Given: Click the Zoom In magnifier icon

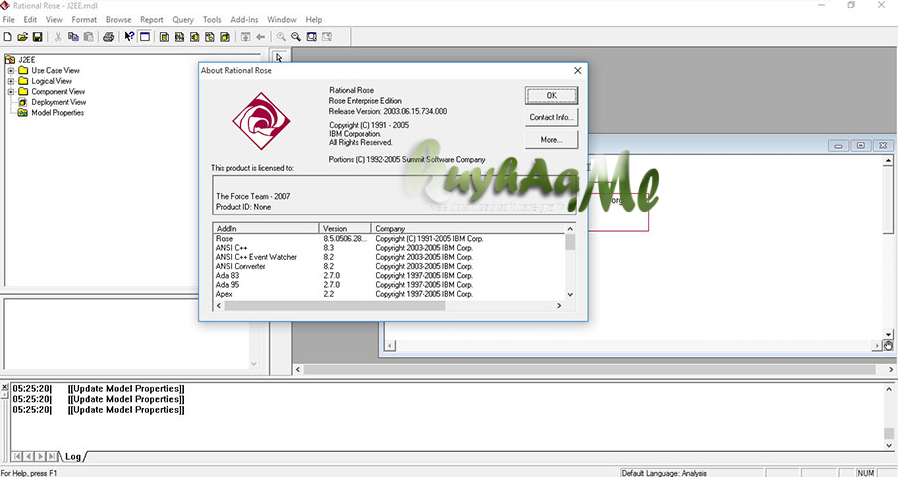Looking at the screenshot, I should click(281, 37).
